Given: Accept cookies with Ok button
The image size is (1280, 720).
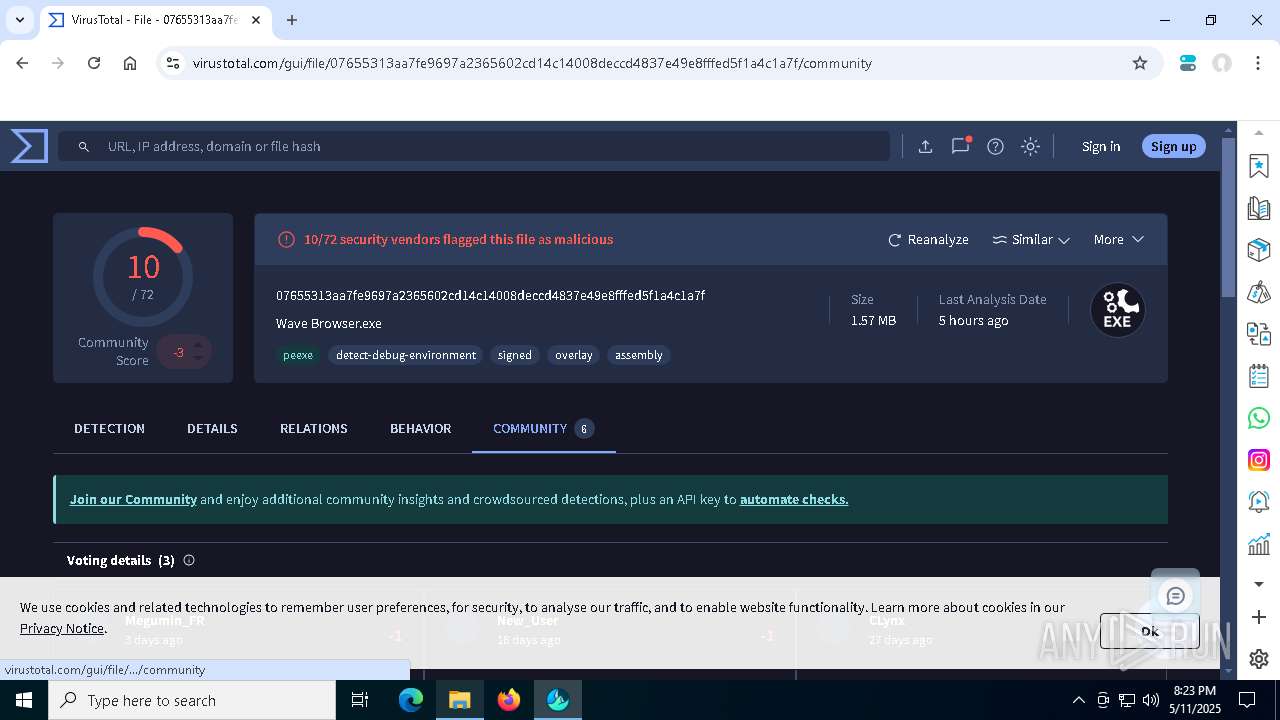Looking at the screenshot, I should point(1149,631).
